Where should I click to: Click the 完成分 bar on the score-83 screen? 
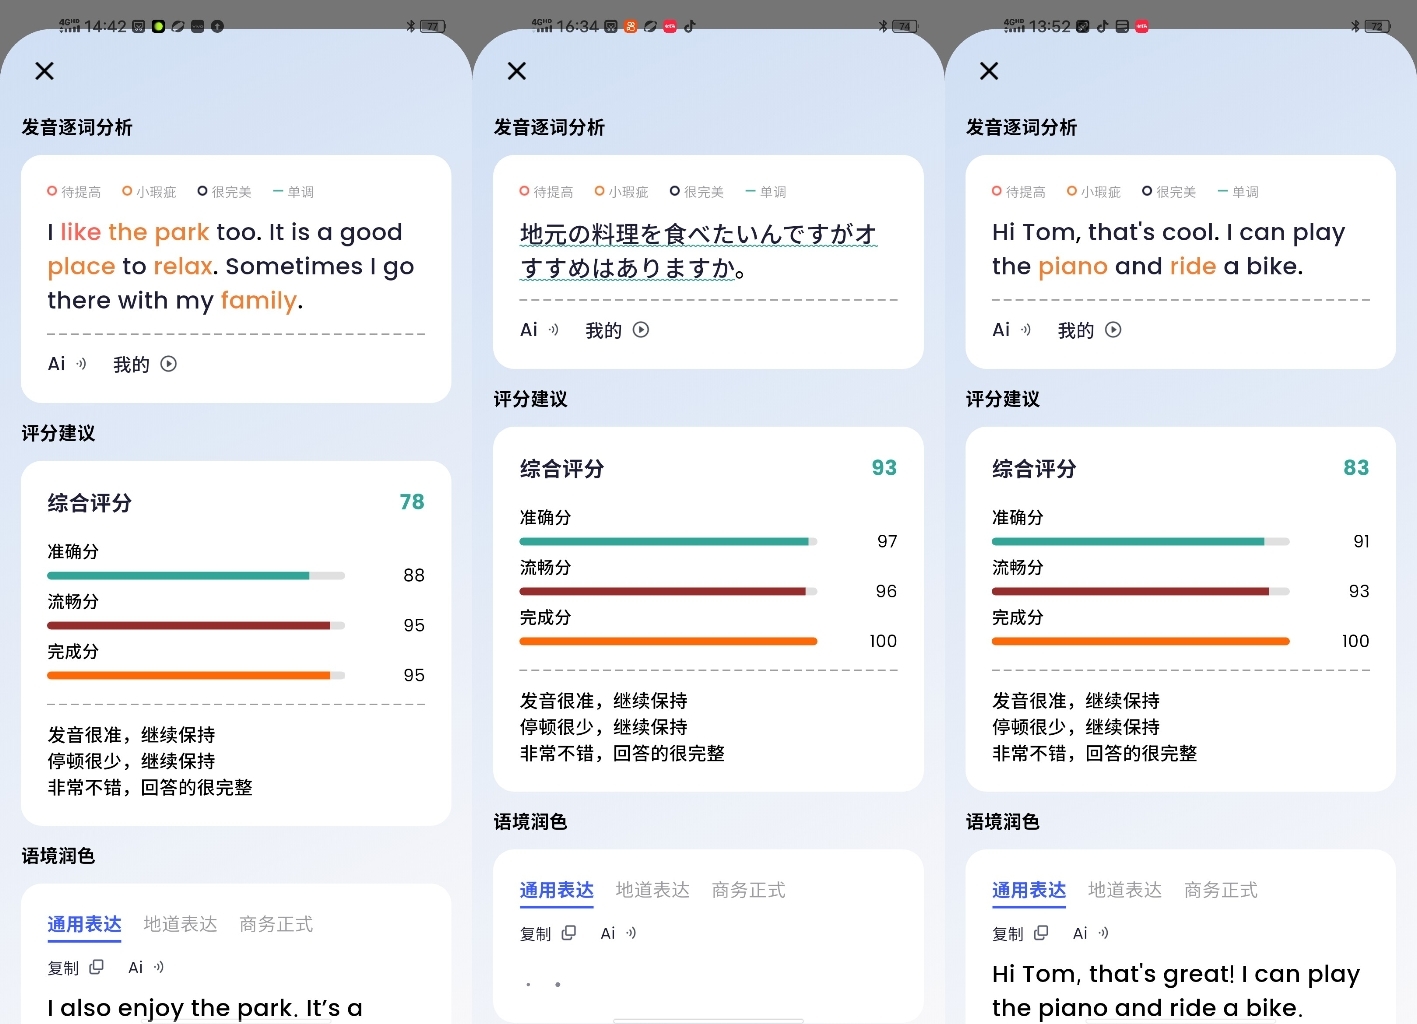click(x=1140, y=642)
